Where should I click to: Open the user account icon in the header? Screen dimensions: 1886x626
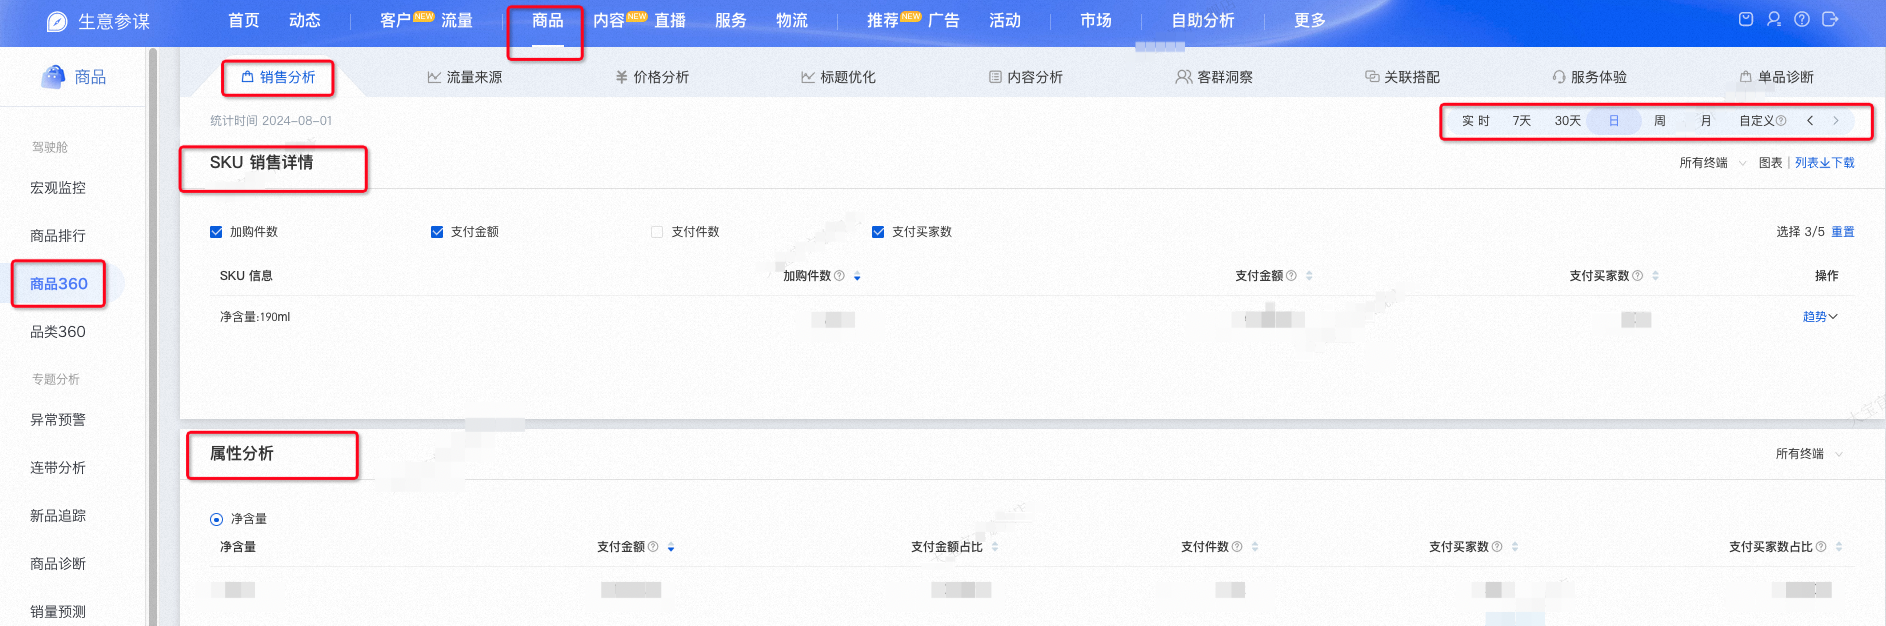click(1774, 19)
